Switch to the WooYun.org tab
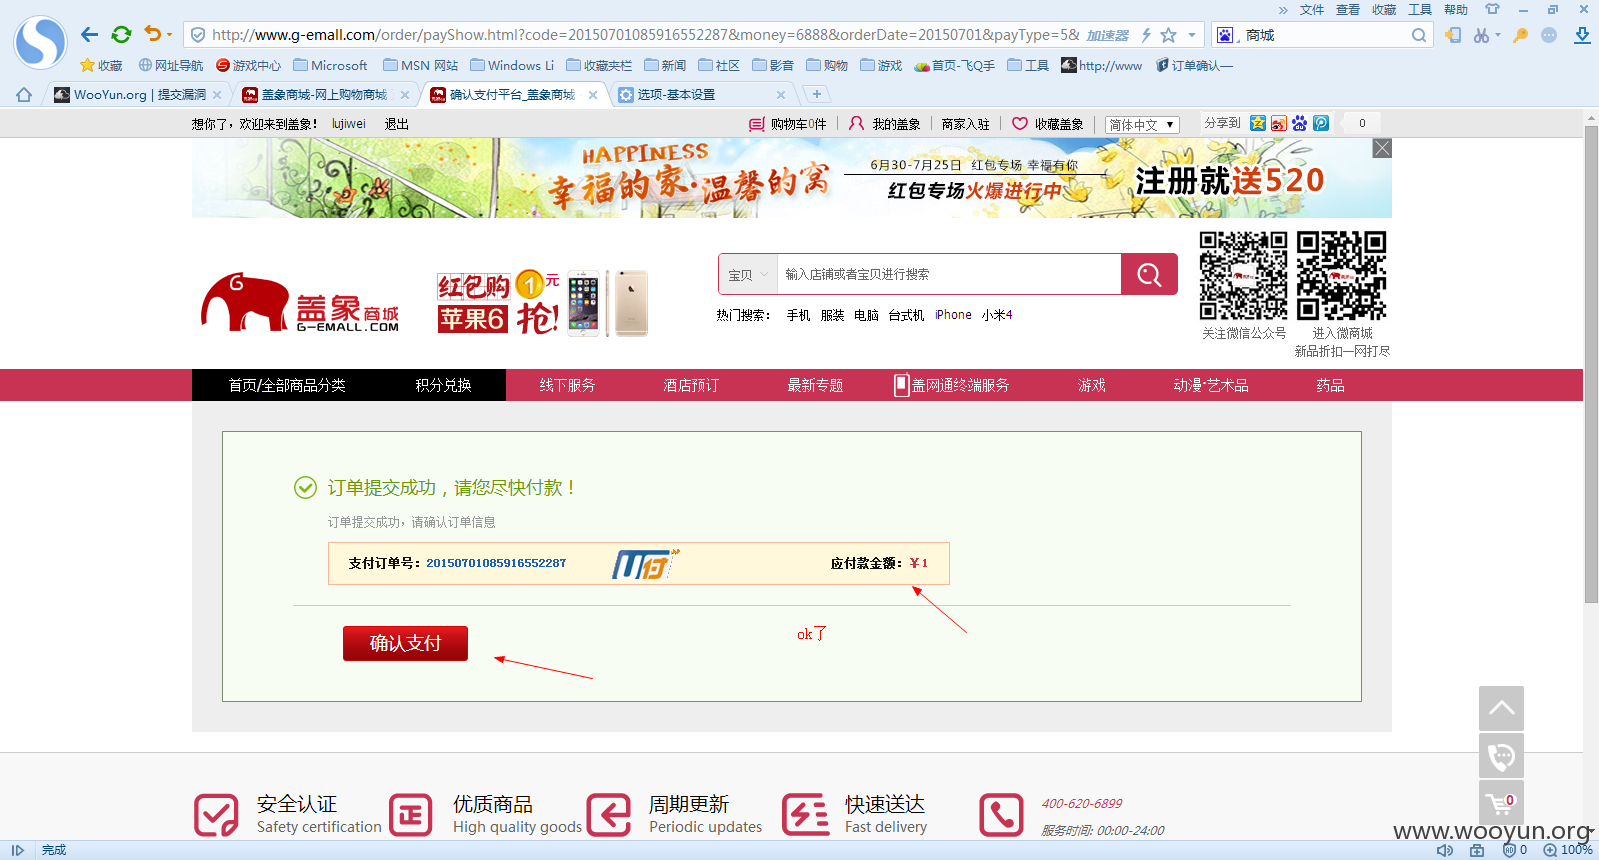This screenshot has height=860, width=1599. point(138,95)
